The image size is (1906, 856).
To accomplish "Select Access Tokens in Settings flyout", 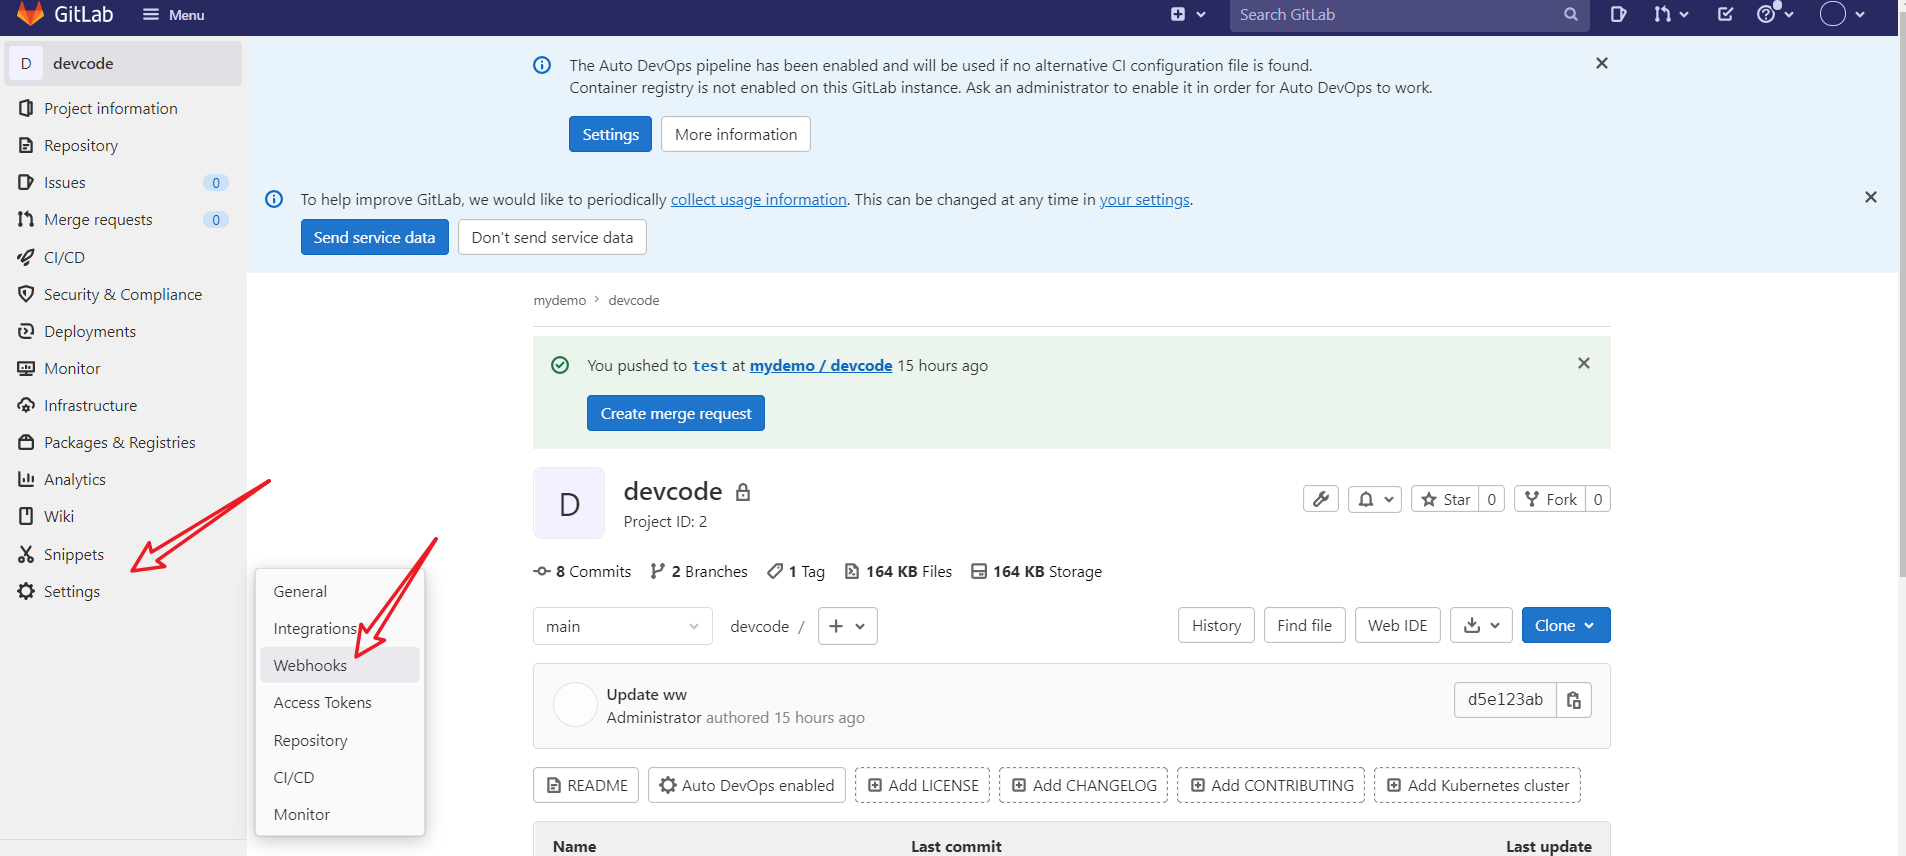I will tap(340, 702).
